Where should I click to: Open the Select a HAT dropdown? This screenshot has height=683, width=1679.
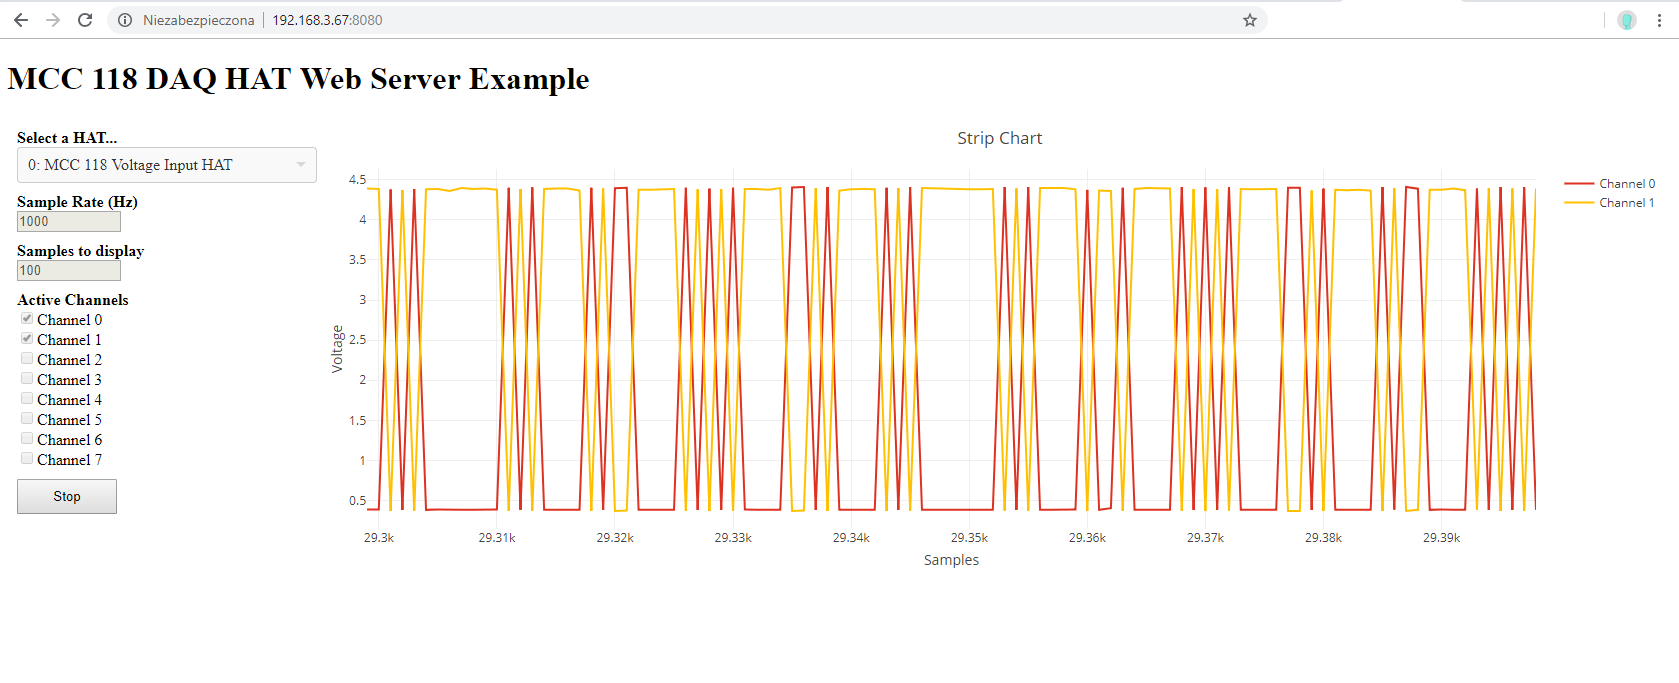[160, 165]
